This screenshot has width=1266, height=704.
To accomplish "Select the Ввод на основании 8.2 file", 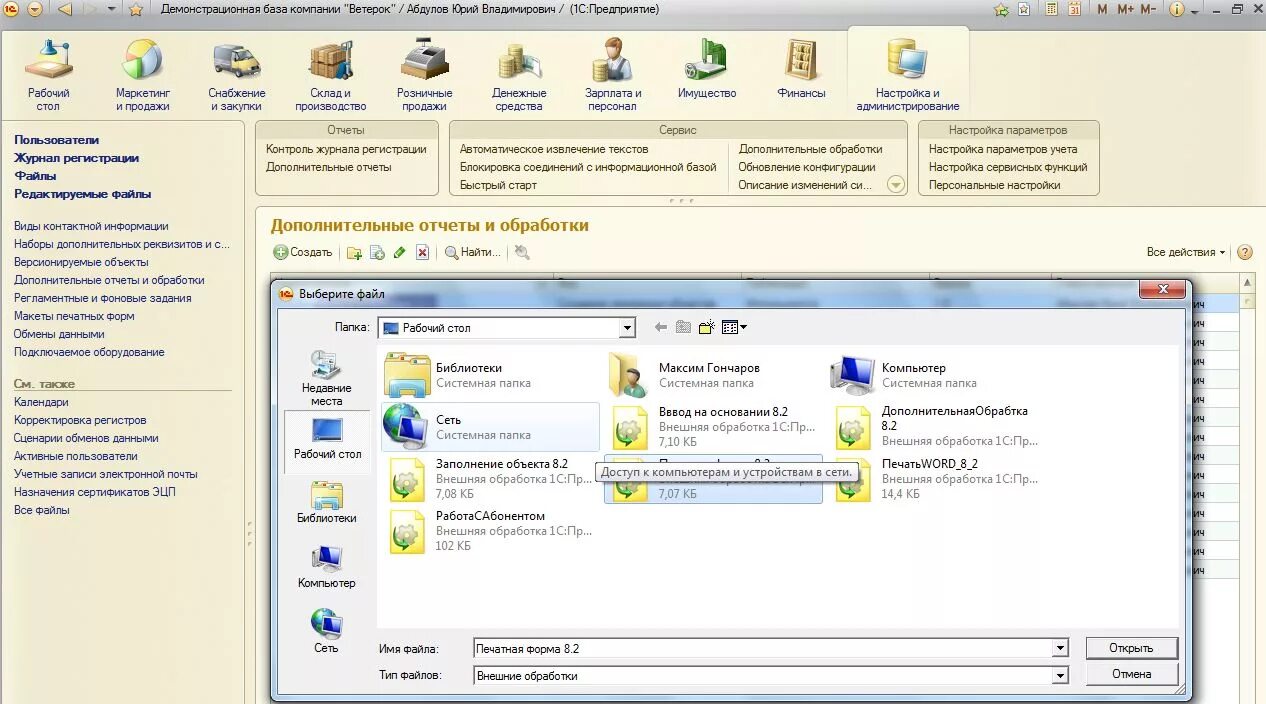I will tap(714, 427).
